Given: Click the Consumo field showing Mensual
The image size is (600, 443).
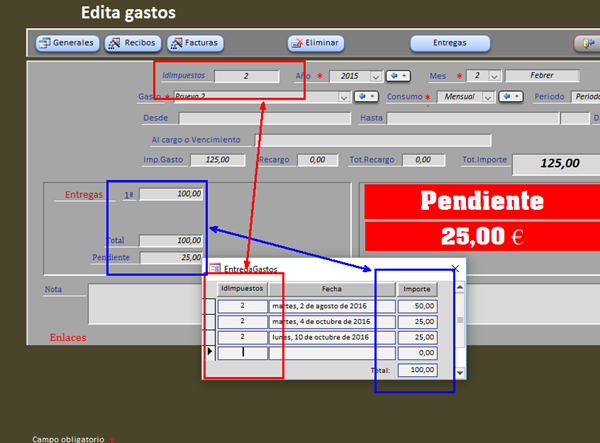Looking at the screenshot, I should pyautogui.click(x=460, y=97).
